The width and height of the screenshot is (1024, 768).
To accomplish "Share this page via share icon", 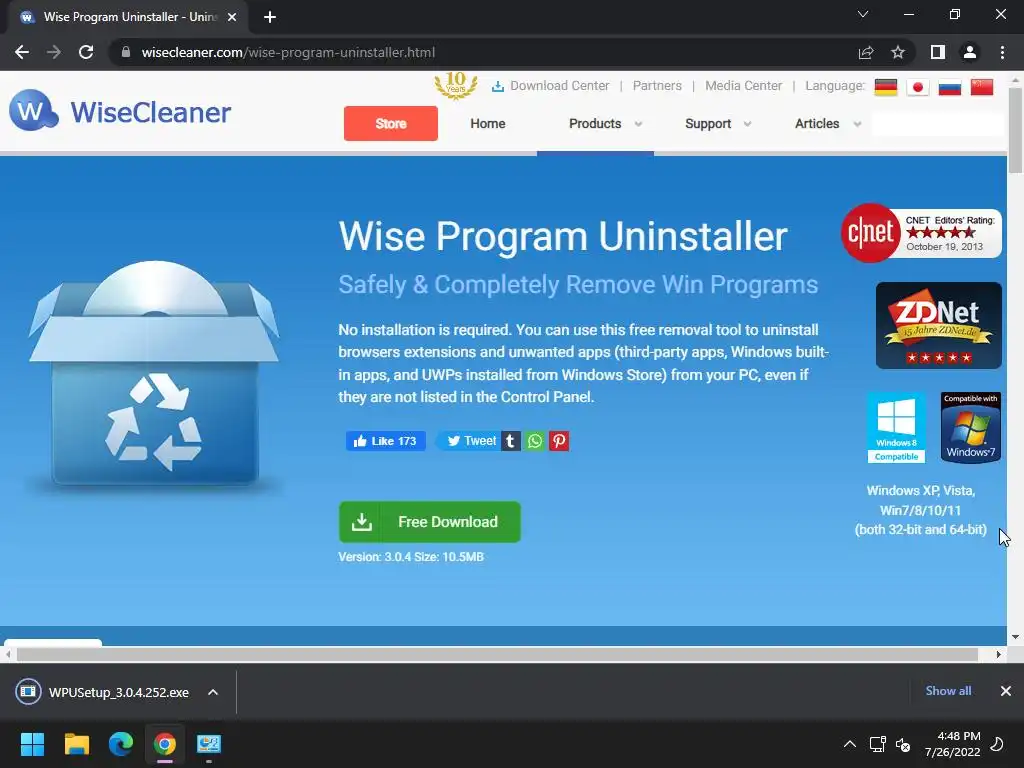I will coord(866,52).
